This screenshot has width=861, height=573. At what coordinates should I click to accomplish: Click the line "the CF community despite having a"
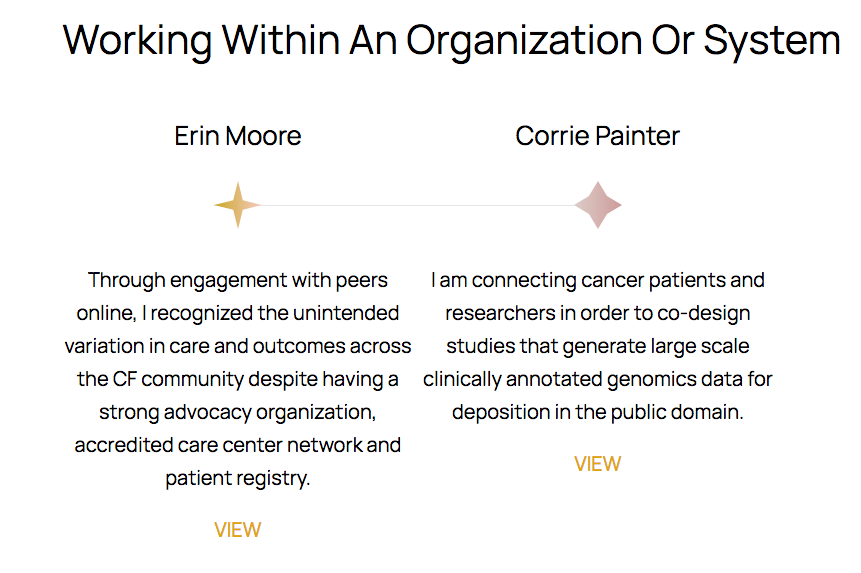(x=238, y=379)
